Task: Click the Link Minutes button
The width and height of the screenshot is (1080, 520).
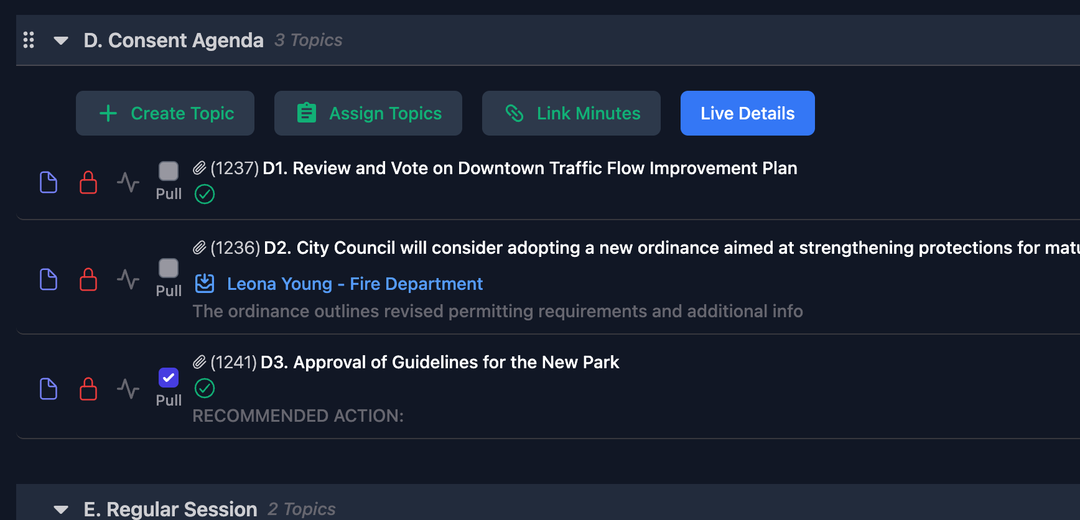Action: pos(571,114)
